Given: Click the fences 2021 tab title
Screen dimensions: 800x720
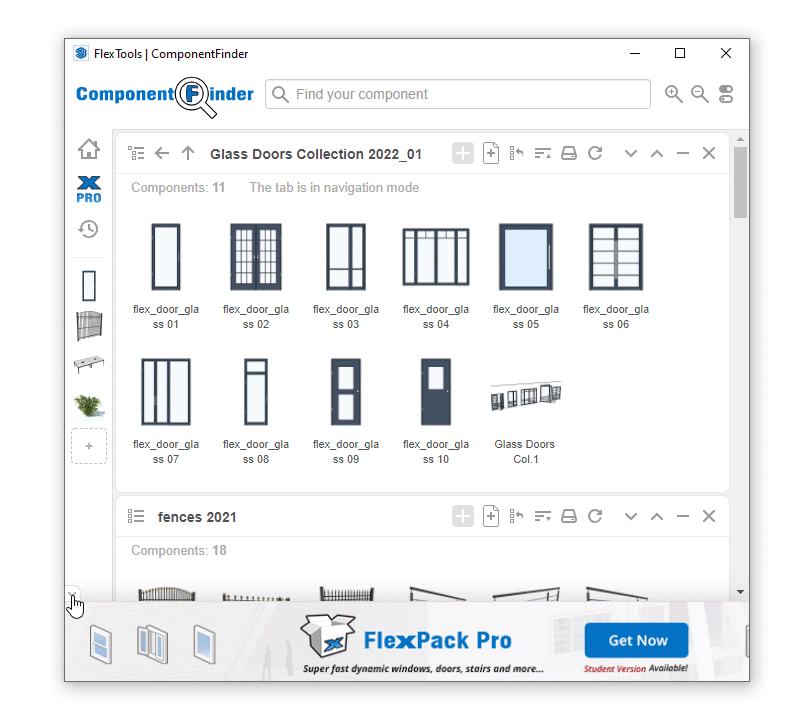Looking at the screenshot, I should (197, 517).
